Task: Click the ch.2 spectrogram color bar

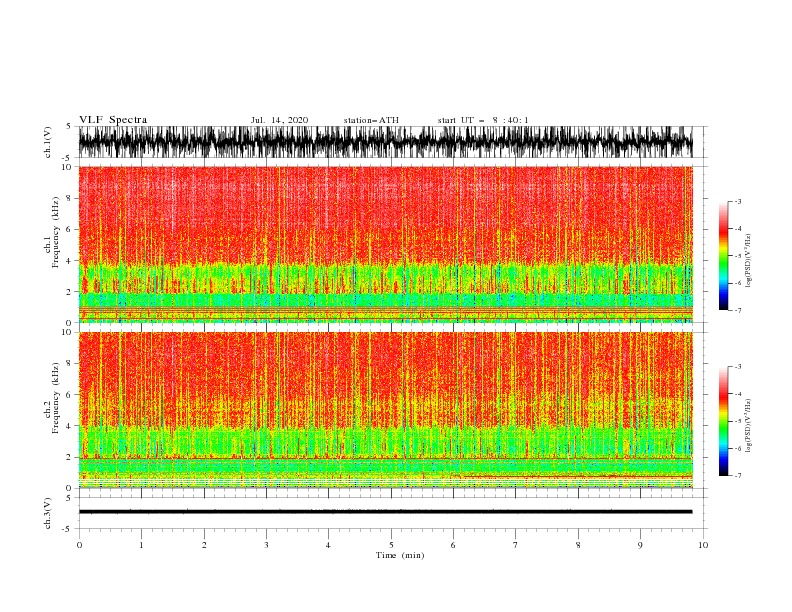Action: pos(724,421)
